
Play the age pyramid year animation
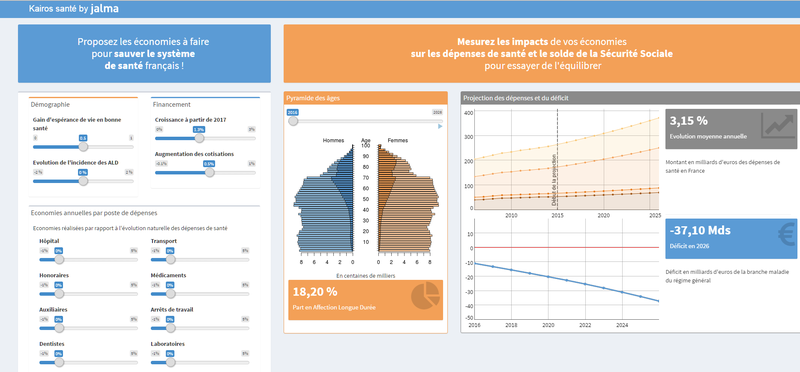pos(440,126)
